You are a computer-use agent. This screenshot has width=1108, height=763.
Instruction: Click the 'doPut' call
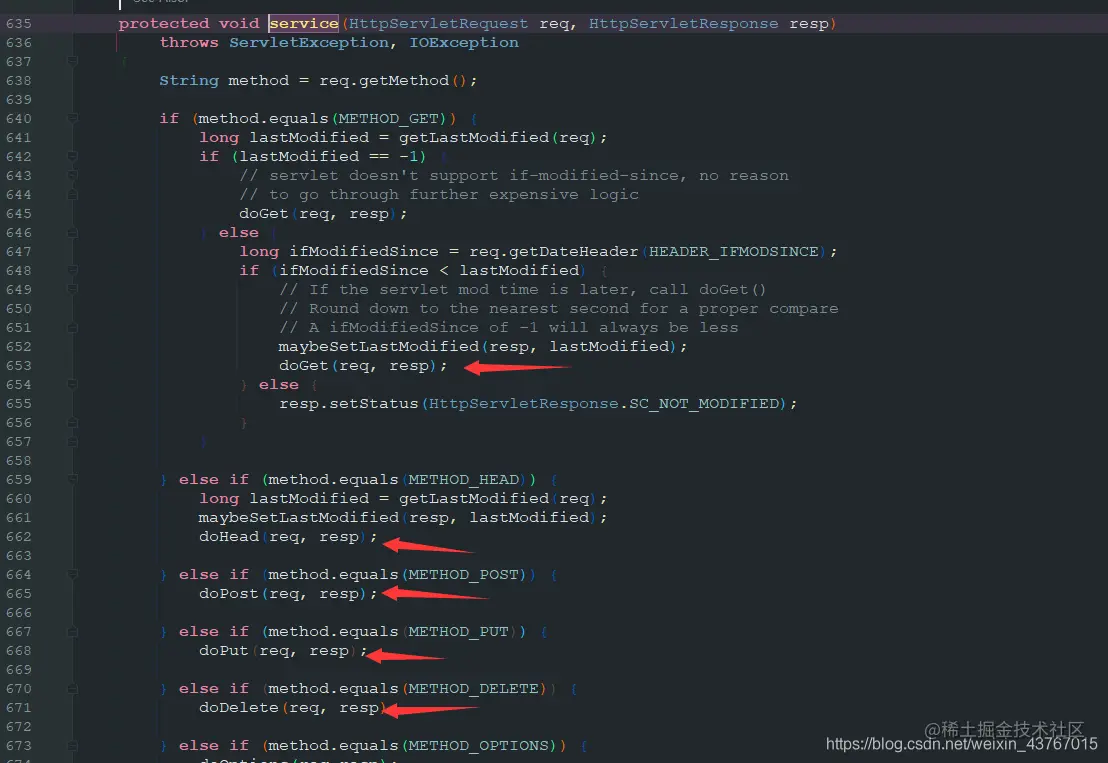[224, 651]
